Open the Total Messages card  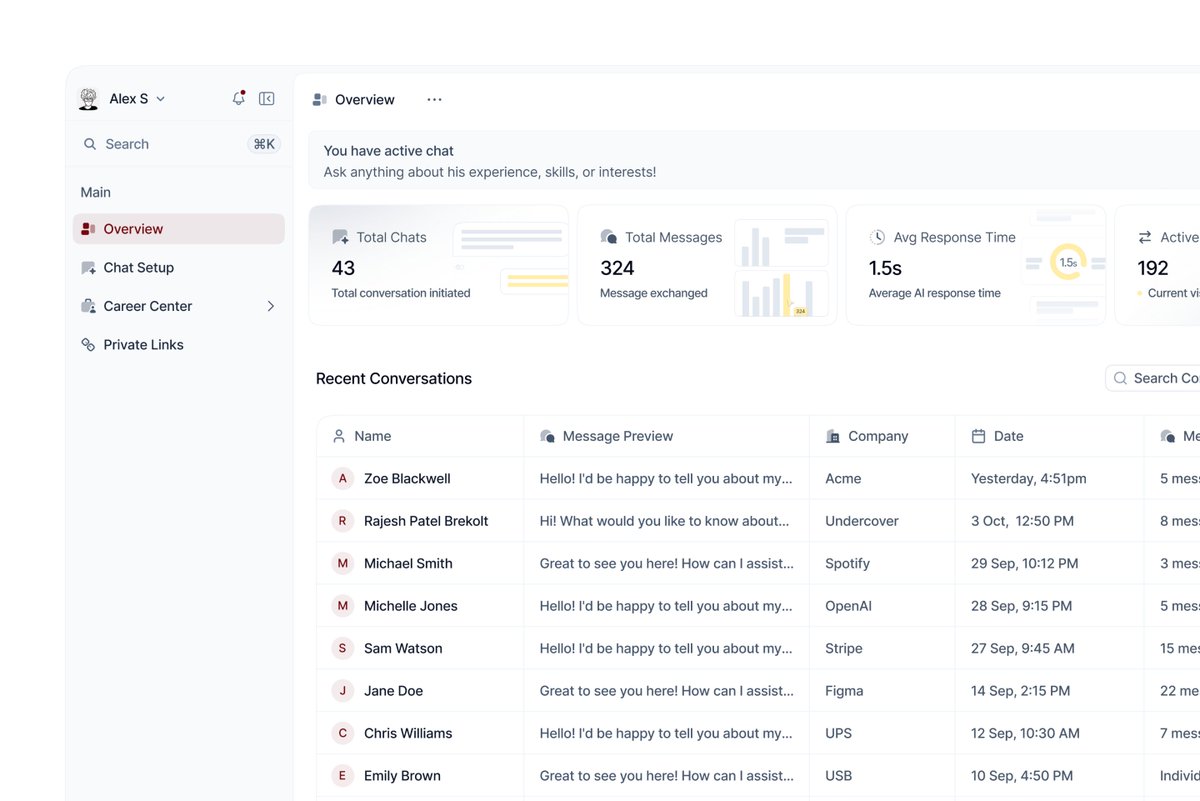[707, 265]
